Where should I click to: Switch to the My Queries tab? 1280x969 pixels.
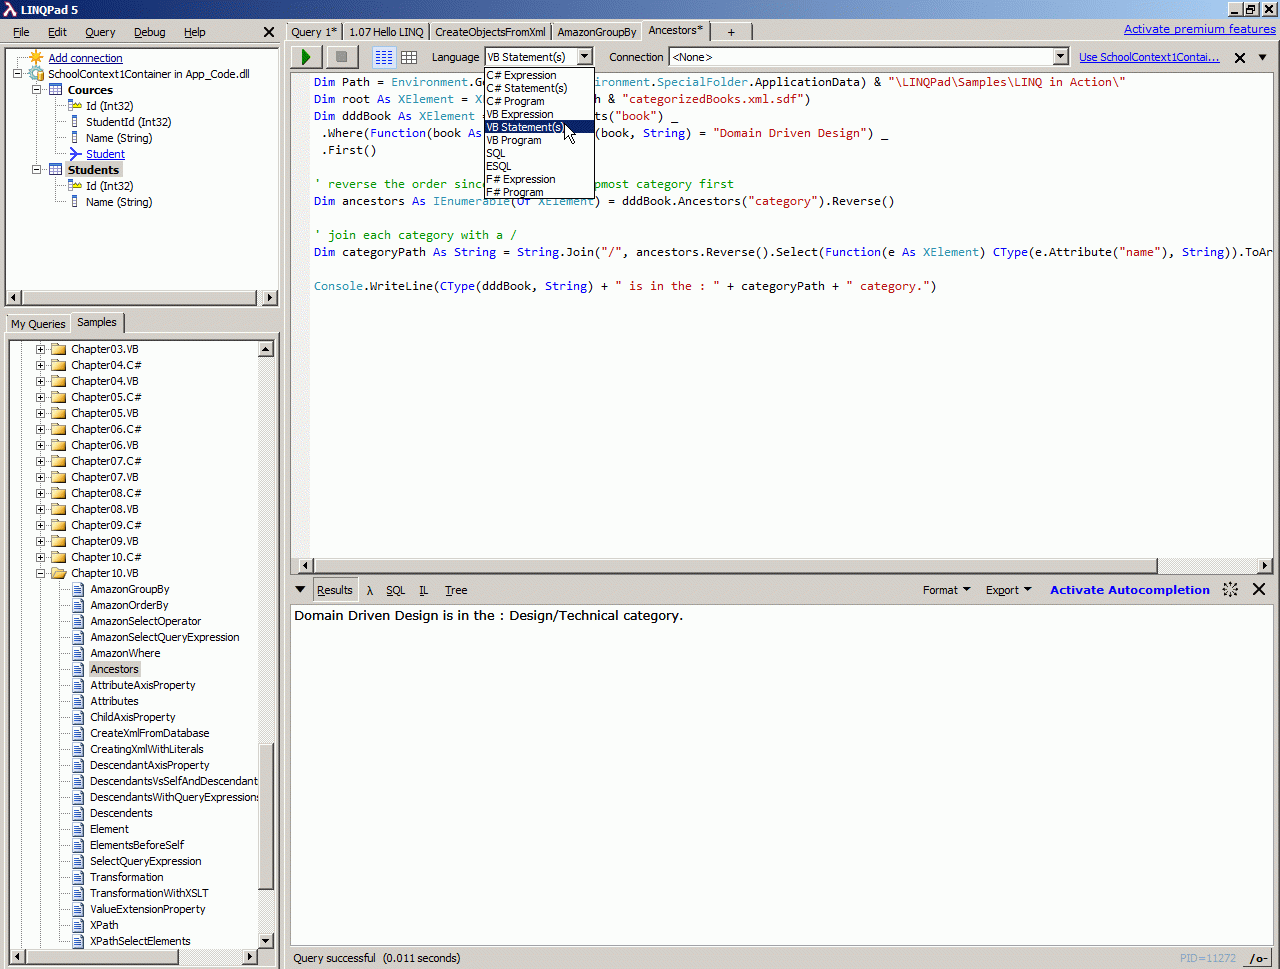coord(38,323)
